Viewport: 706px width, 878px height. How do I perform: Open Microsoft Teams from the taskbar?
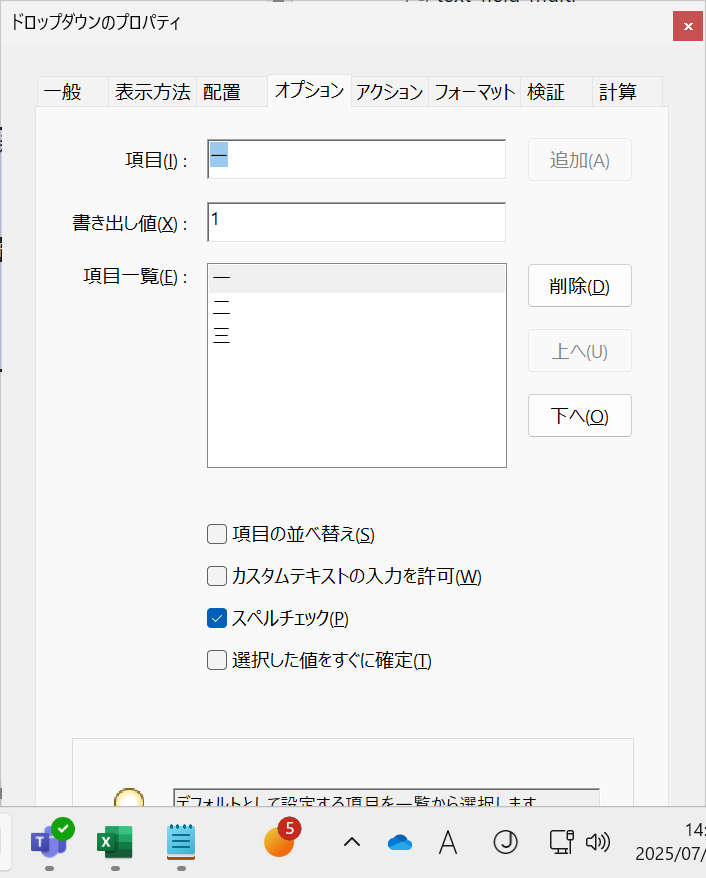click(50, 841)
